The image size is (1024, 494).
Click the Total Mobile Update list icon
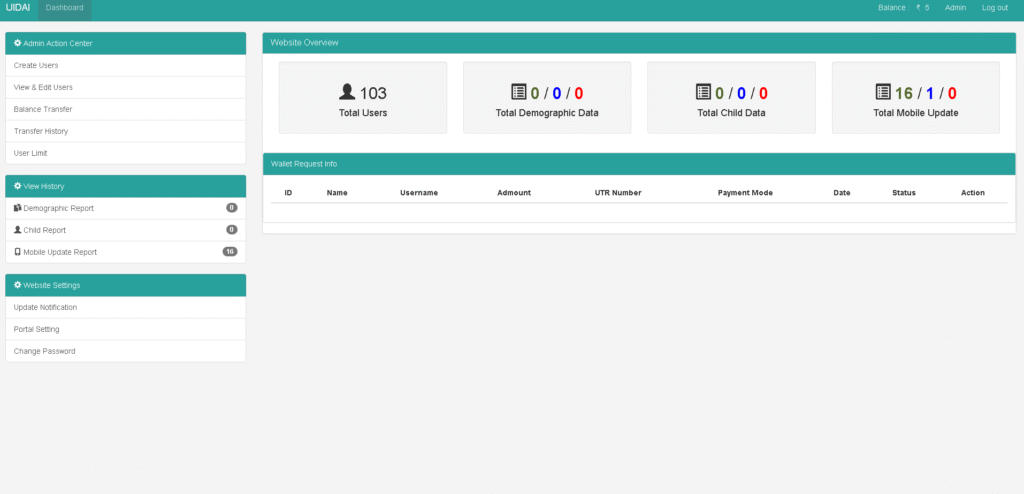pos(882,92)
